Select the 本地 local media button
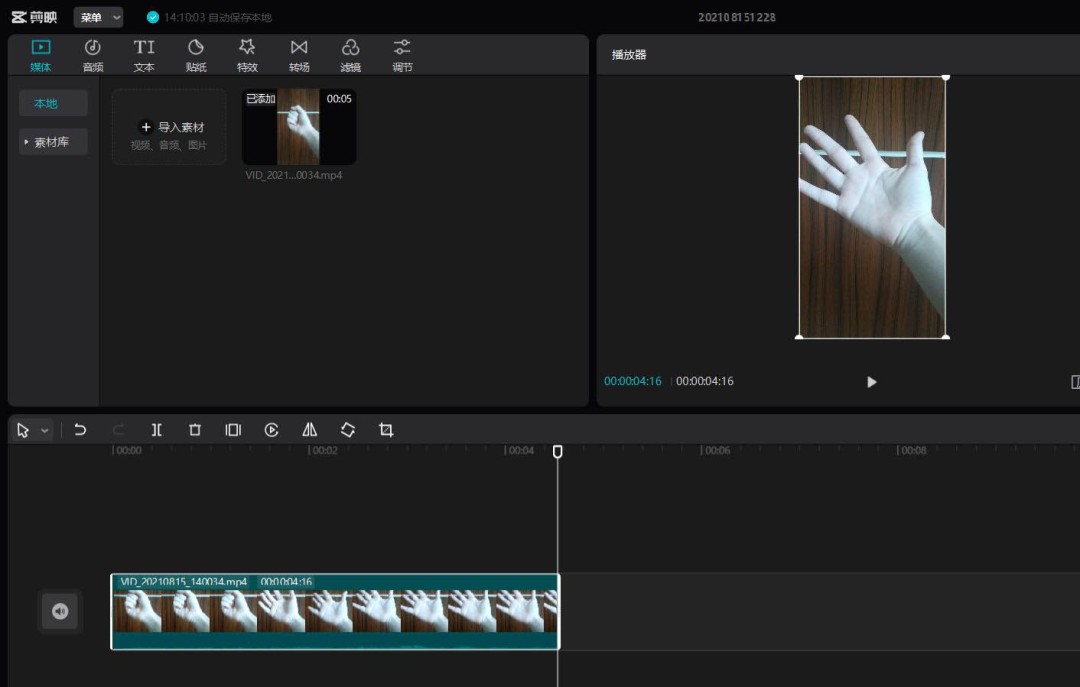Screen dimensions: 1080x687 point(53,103)
